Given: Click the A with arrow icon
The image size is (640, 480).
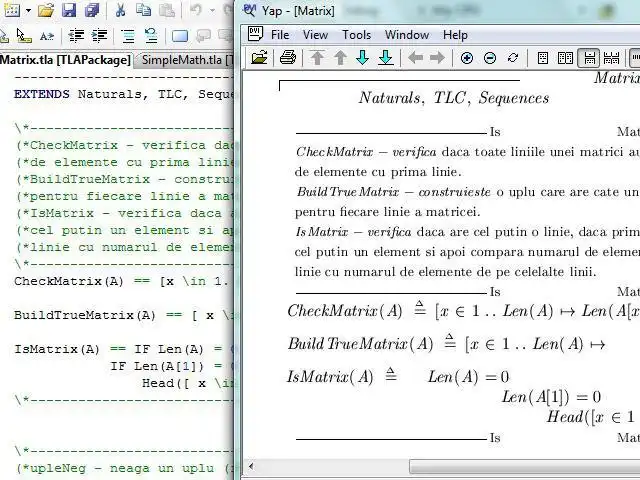Looking at the screenshot, I should click(x=47, y=36).
